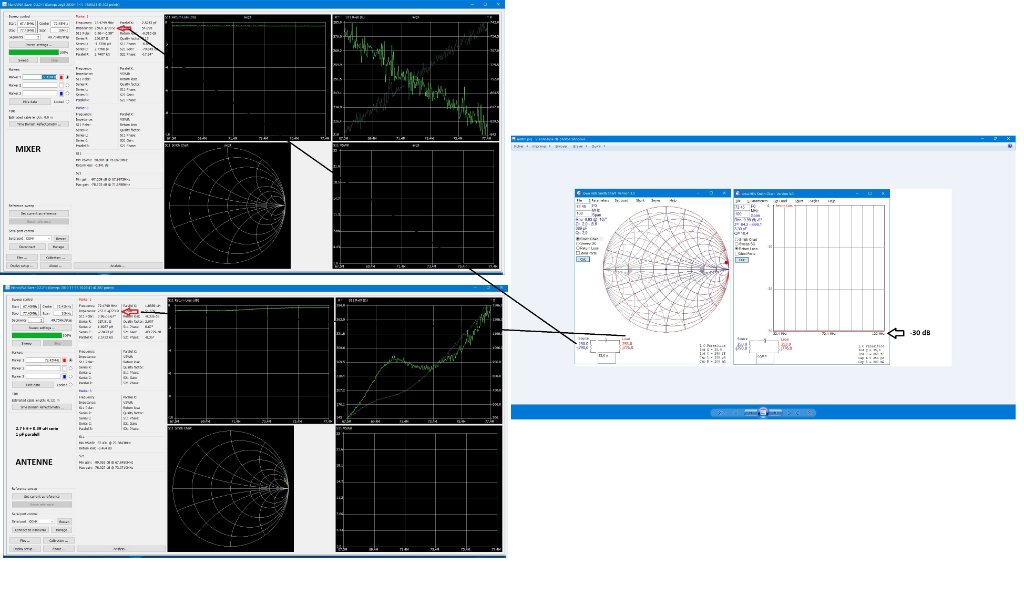Open Sweep settings in ANTENNE window
Viewport: 1024px width, 595px height.
coord(42,328)
